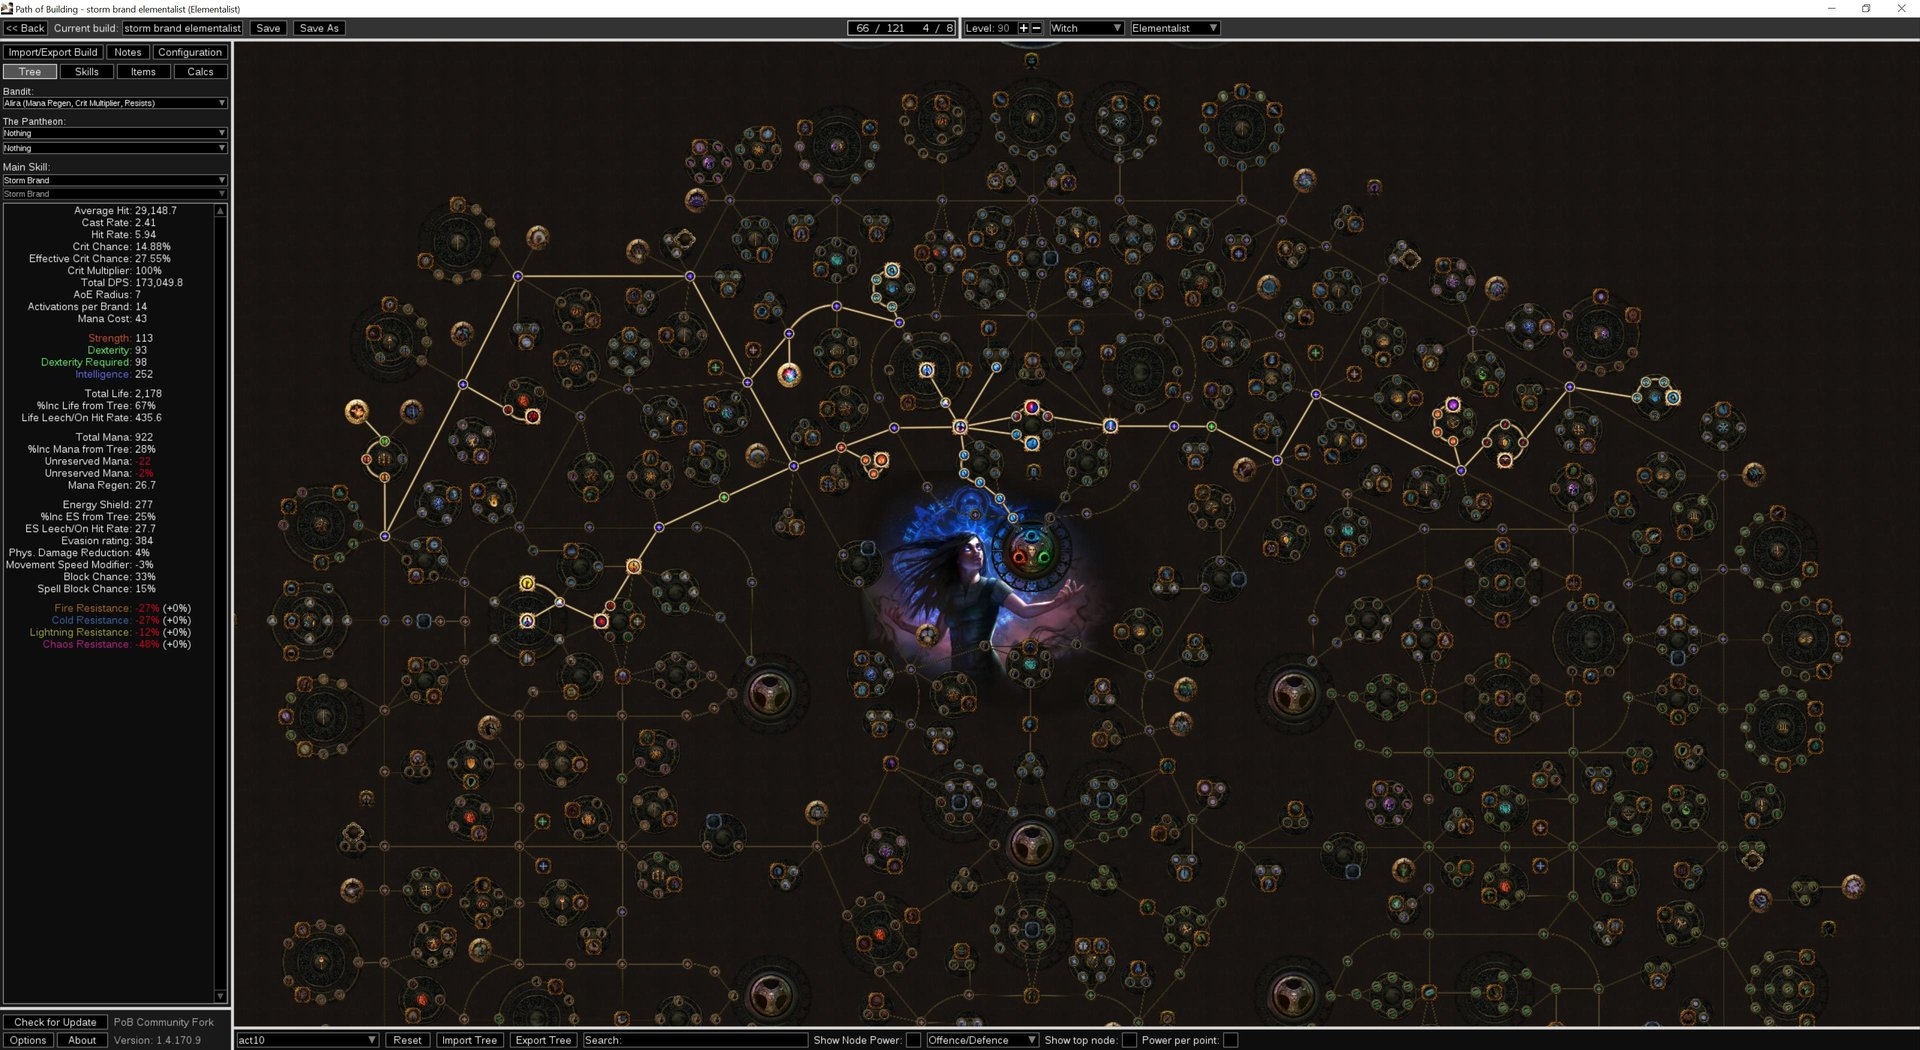
Task: Click the allocated gold keystone node at far left
Action: tap(357, 411)
